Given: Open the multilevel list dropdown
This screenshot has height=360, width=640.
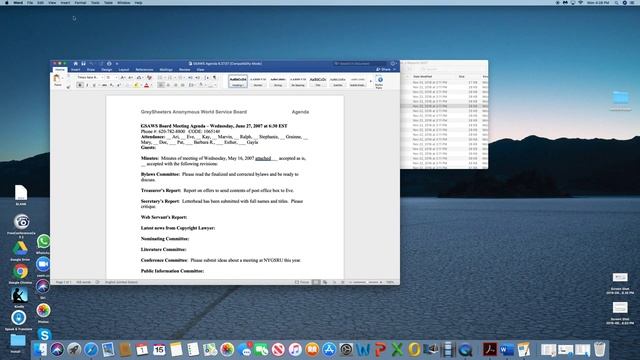Looking at the screenshot, I should [184, 77].
